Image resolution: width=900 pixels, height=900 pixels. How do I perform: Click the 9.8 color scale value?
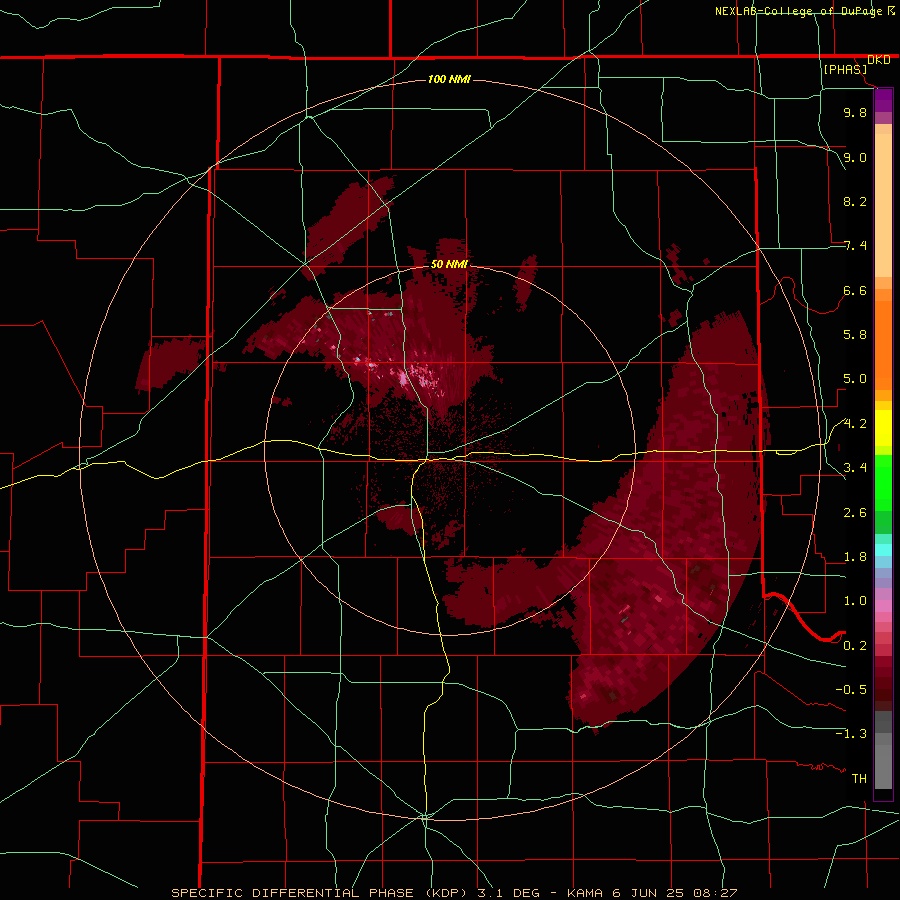[x=855, y=112]
